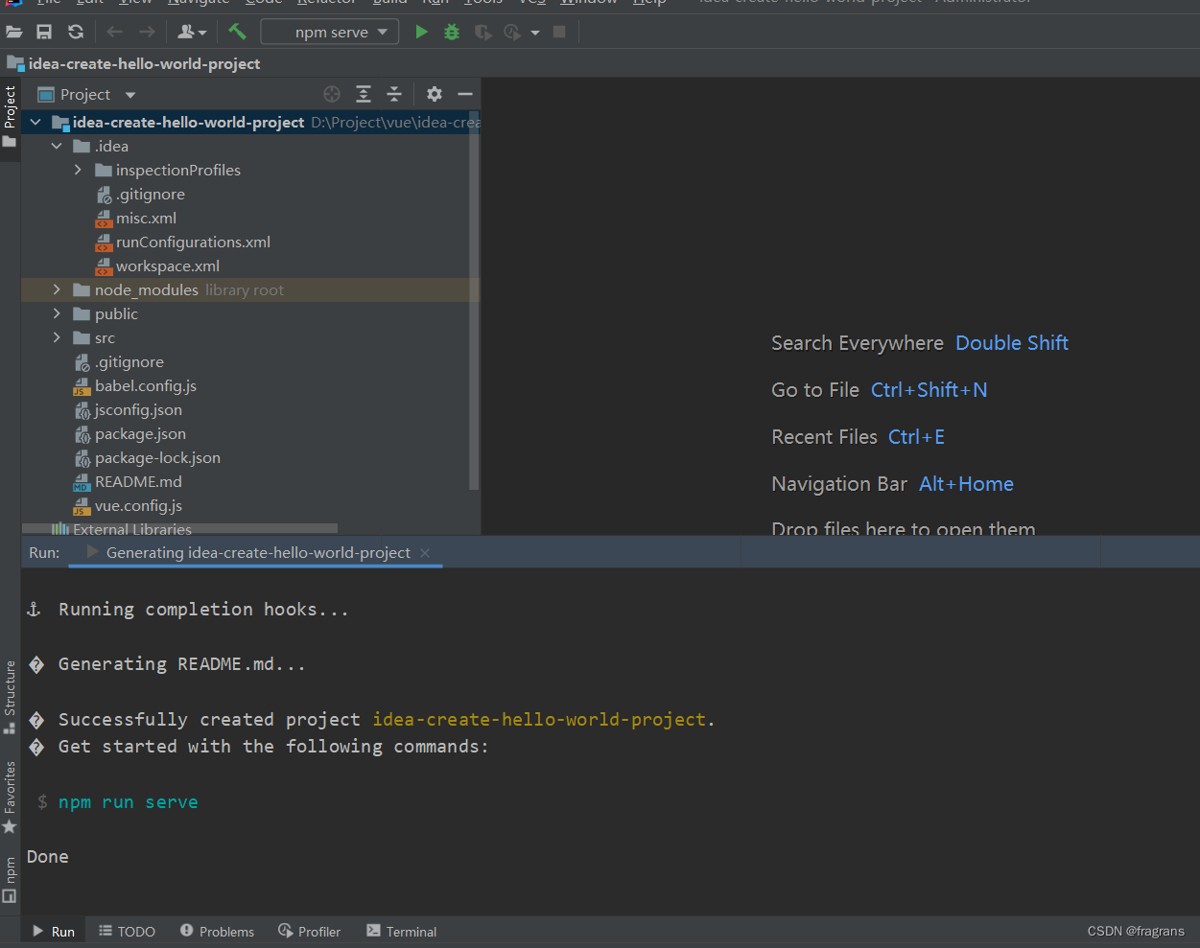Click the locate-in-tree crosshair icon
Image resolution: width=1200 pixels, height=948 pixels.
tap(332, 94)
